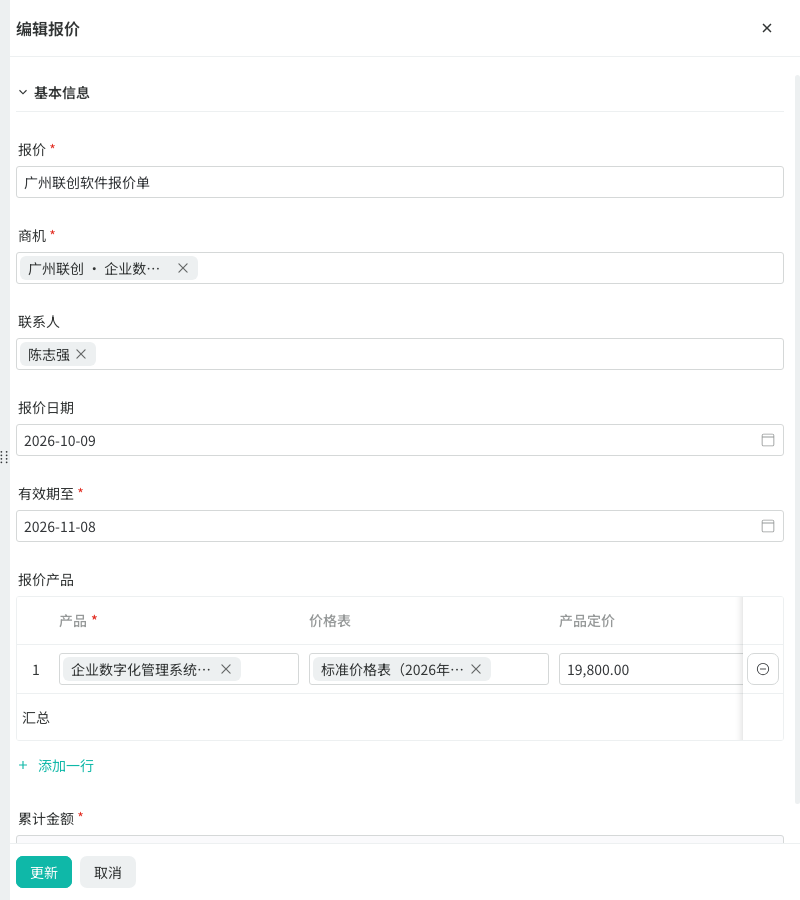Click the 陈志强 tag text
Image resolution: width=800 pixels, height=900 pixels.
click(x=49, y=355)
